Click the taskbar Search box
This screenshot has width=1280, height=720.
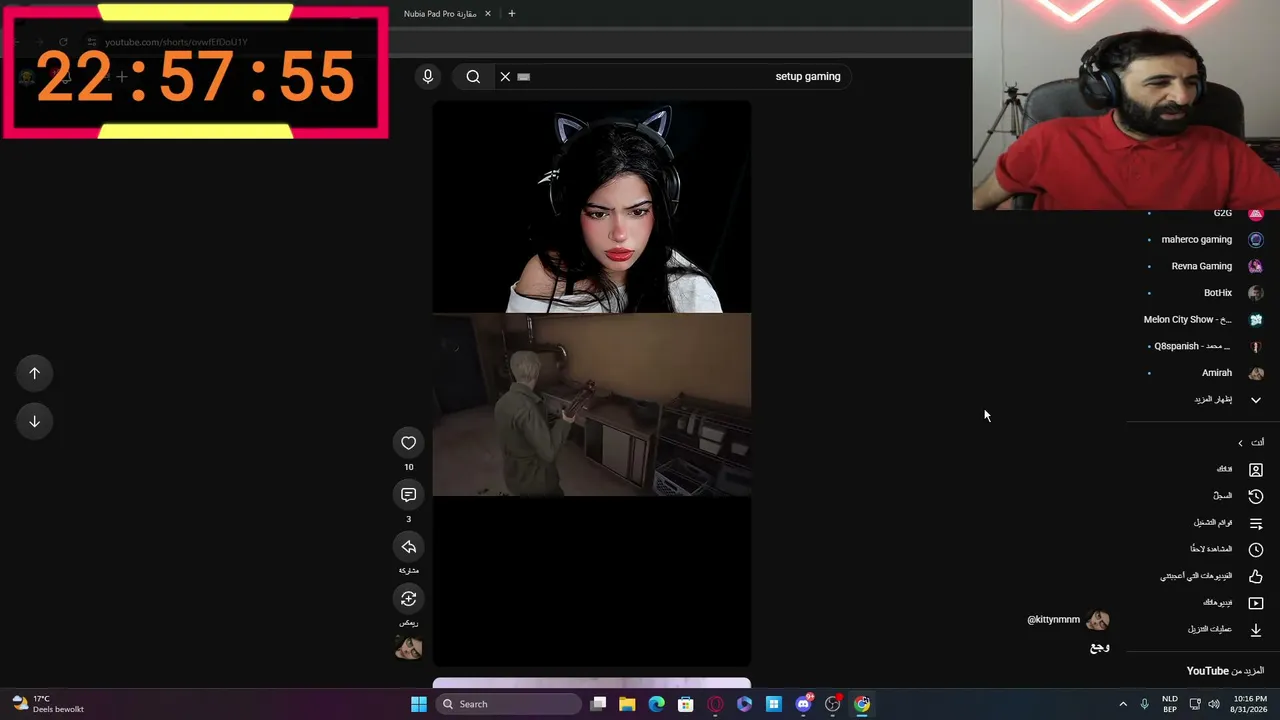coord(508,704)
